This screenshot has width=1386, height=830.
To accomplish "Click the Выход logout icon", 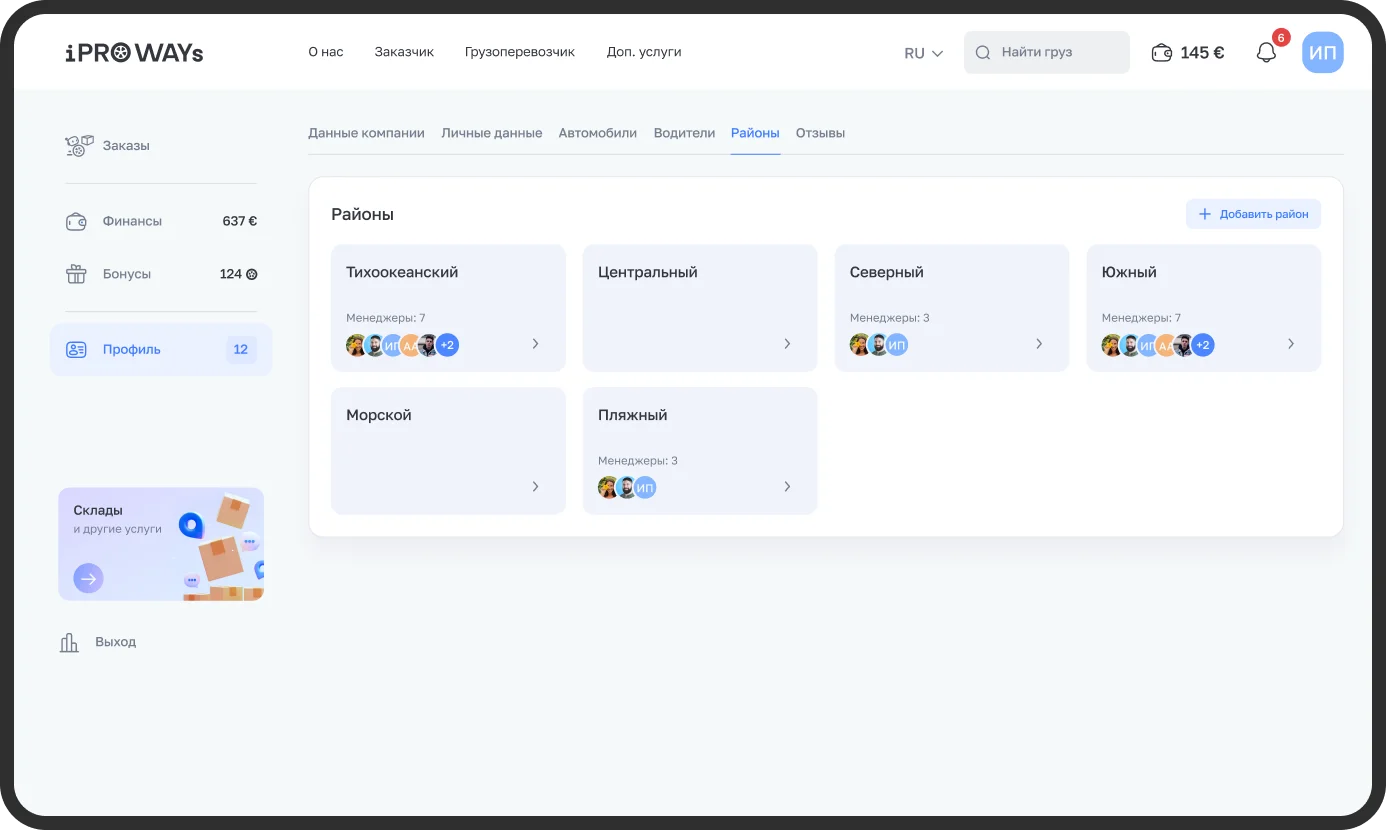I will 70,642.
